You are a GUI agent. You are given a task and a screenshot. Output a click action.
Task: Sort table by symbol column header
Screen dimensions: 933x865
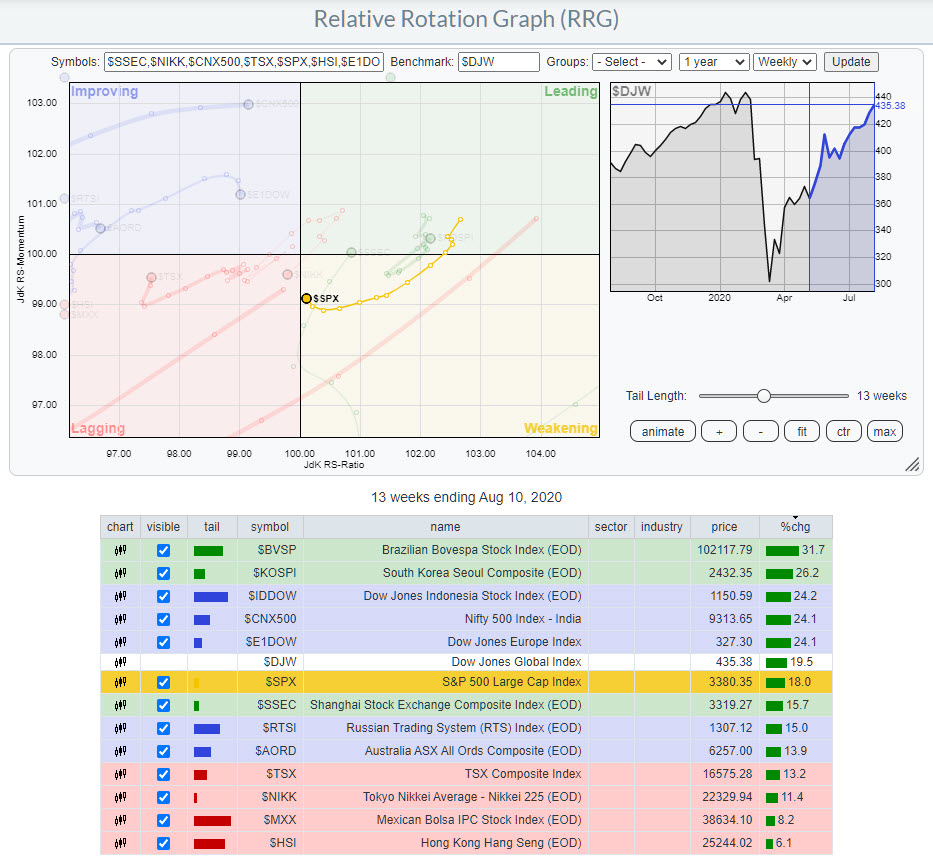pos(270,527)
